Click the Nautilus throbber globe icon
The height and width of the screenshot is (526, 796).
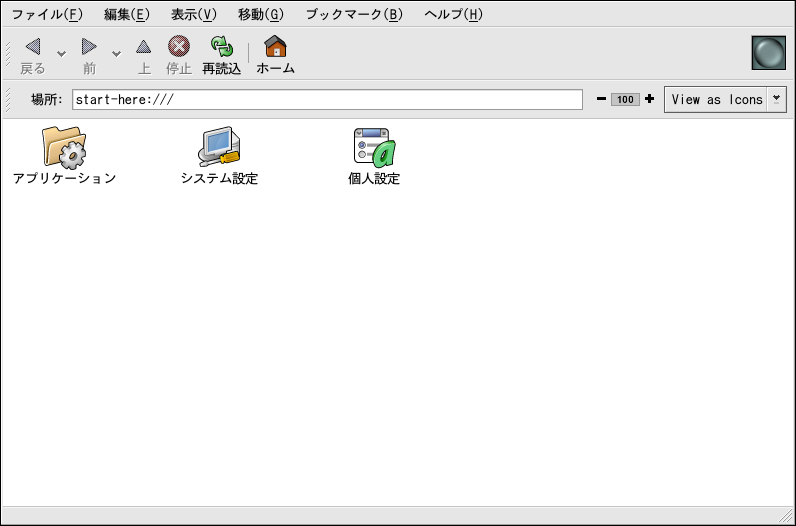pos(768,53)
